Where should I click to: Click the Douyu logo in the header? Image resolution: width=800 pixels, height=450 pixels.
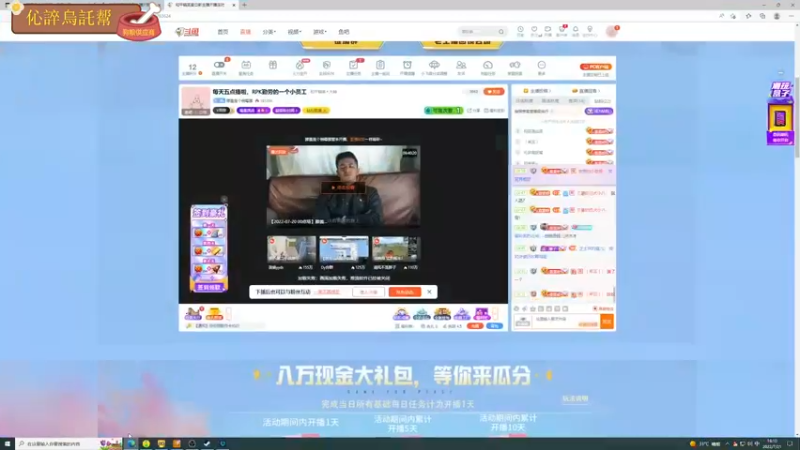(x=187, y=32)
